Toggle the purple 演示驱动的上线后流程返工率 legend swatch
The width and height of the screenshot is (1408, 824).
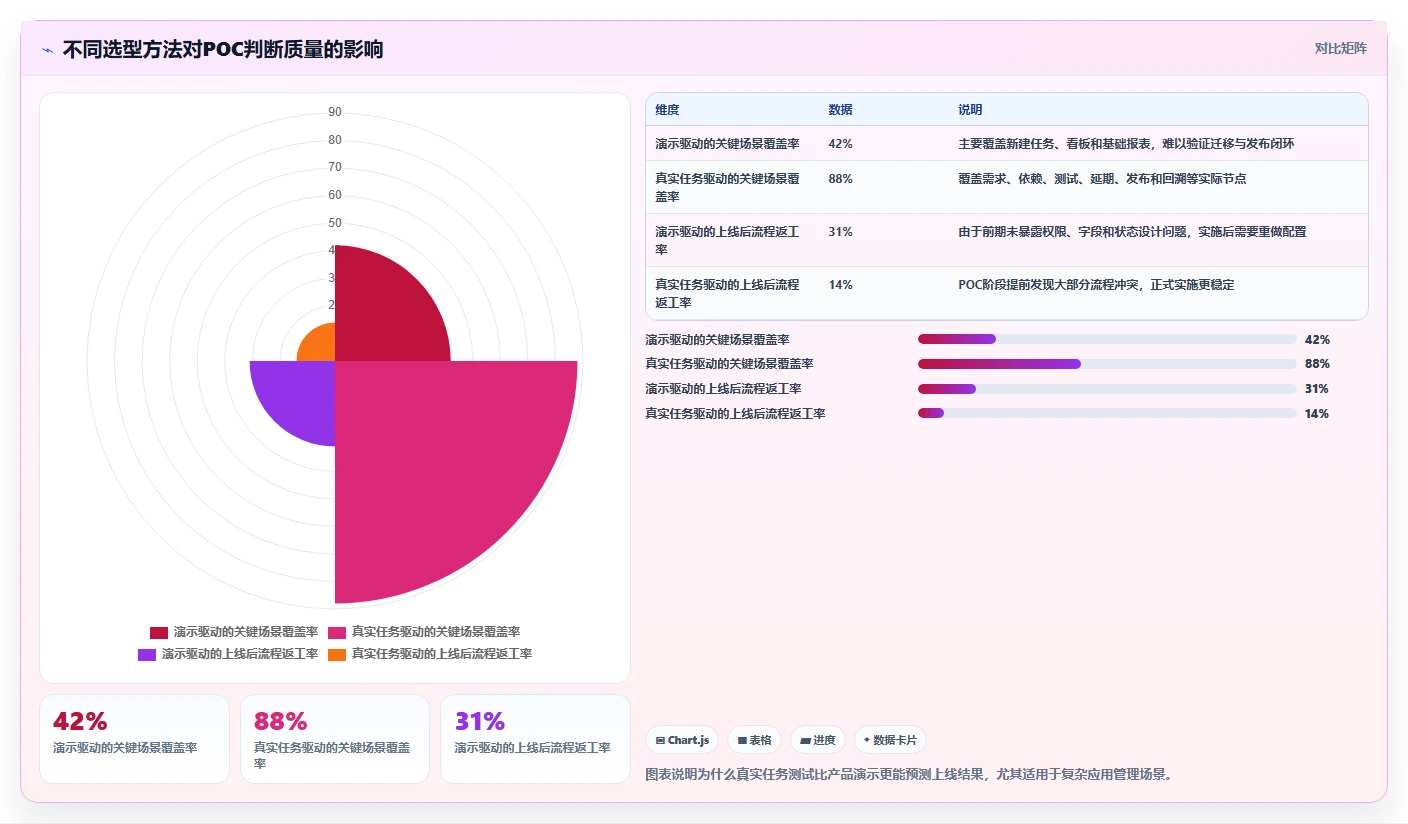[147, 654]
